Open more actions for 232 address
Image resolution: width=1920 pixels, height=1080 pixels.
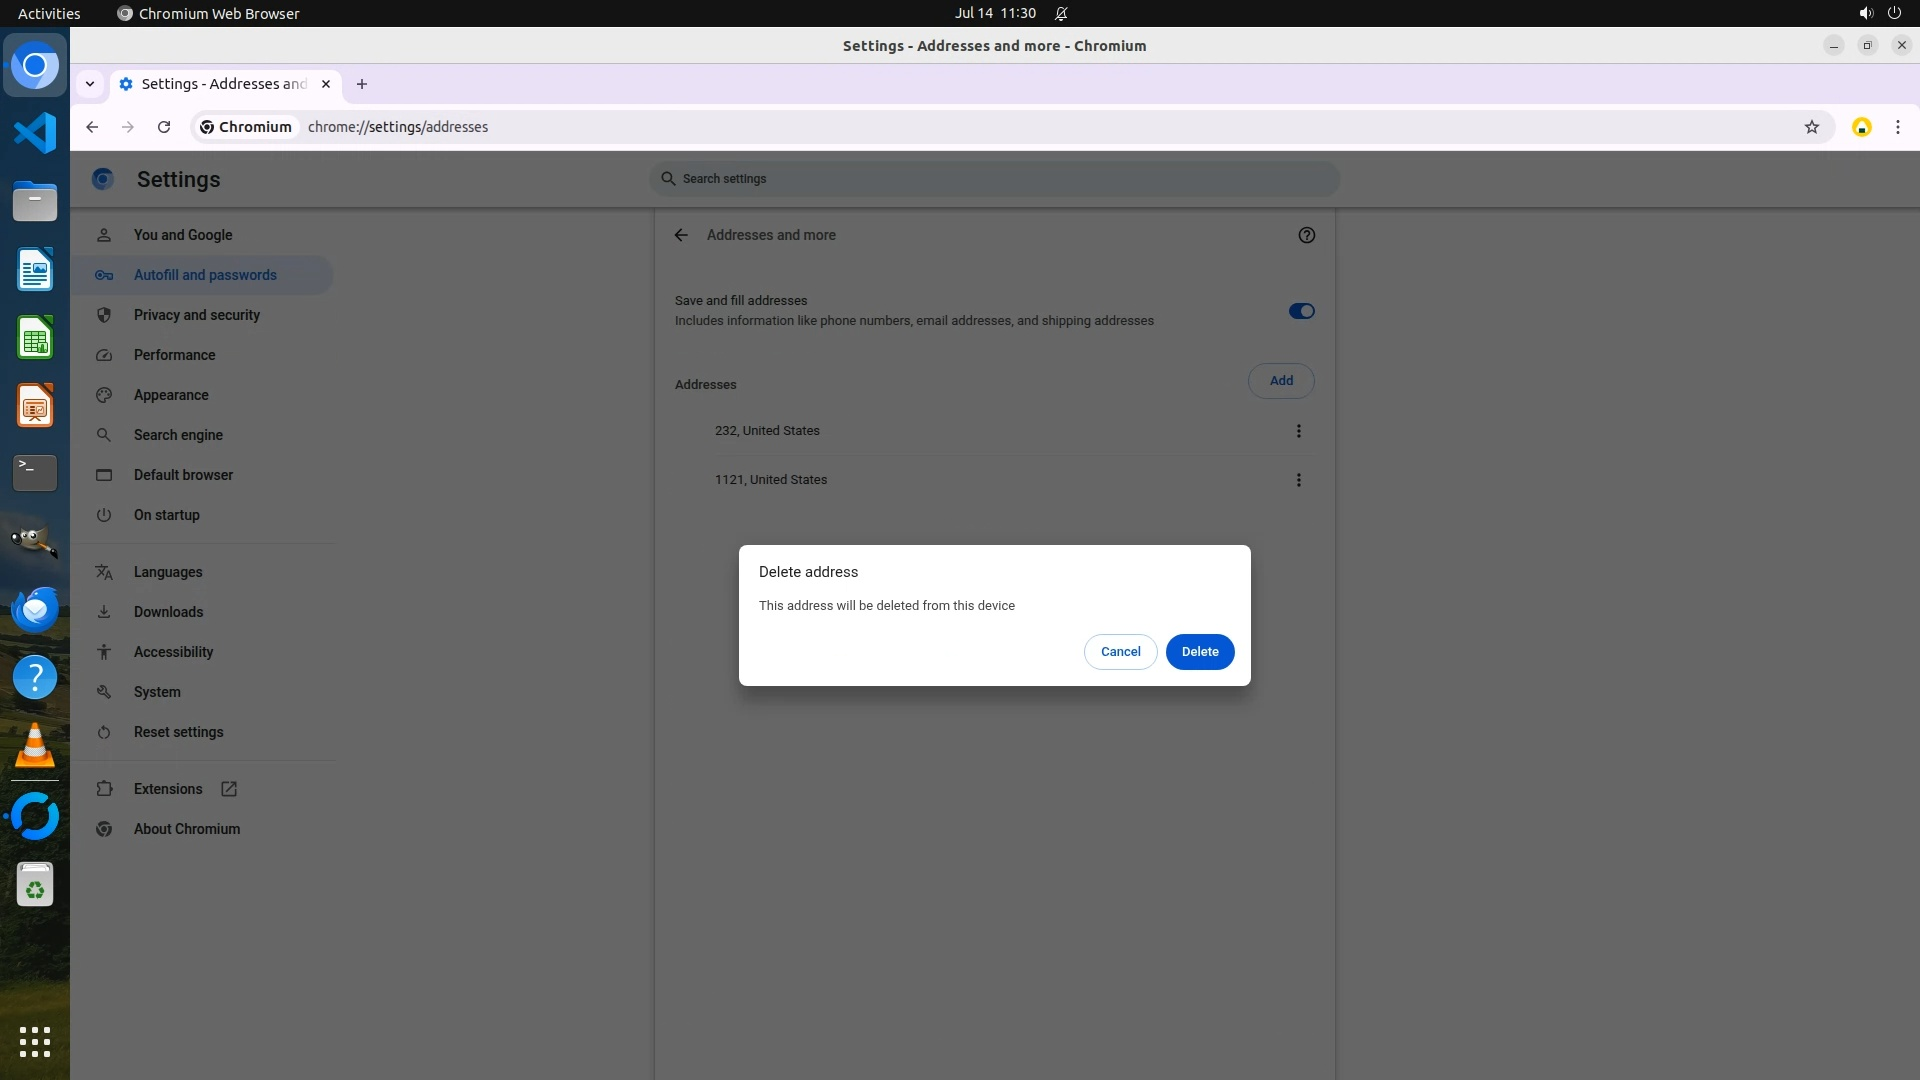pos(1298,431)
